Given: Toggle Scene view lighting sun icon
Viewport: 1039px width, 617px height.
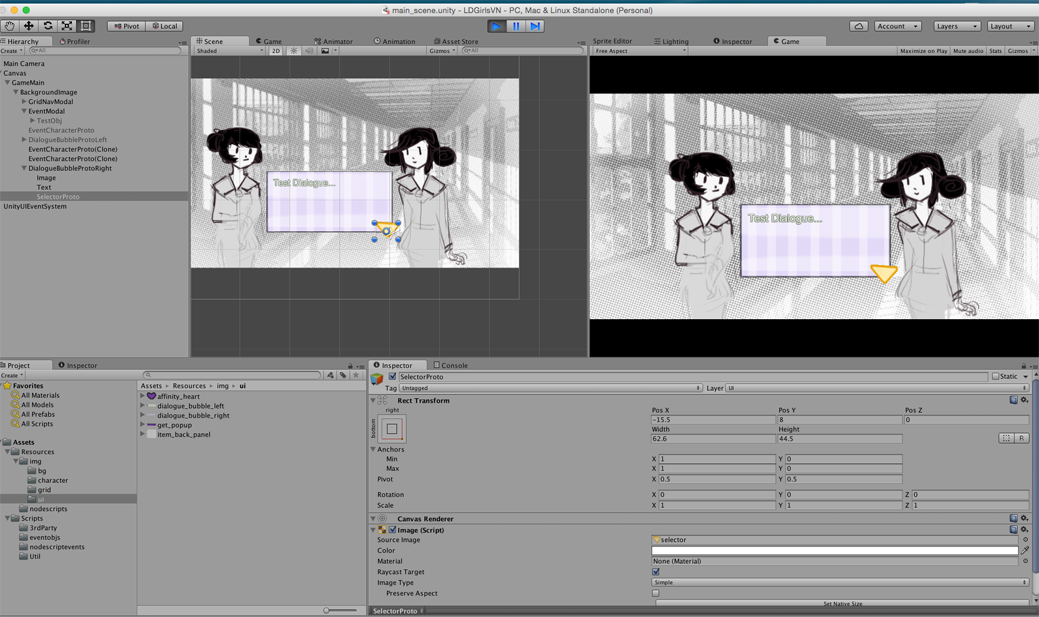Looking at the screenshot, I should click(294, 51).
